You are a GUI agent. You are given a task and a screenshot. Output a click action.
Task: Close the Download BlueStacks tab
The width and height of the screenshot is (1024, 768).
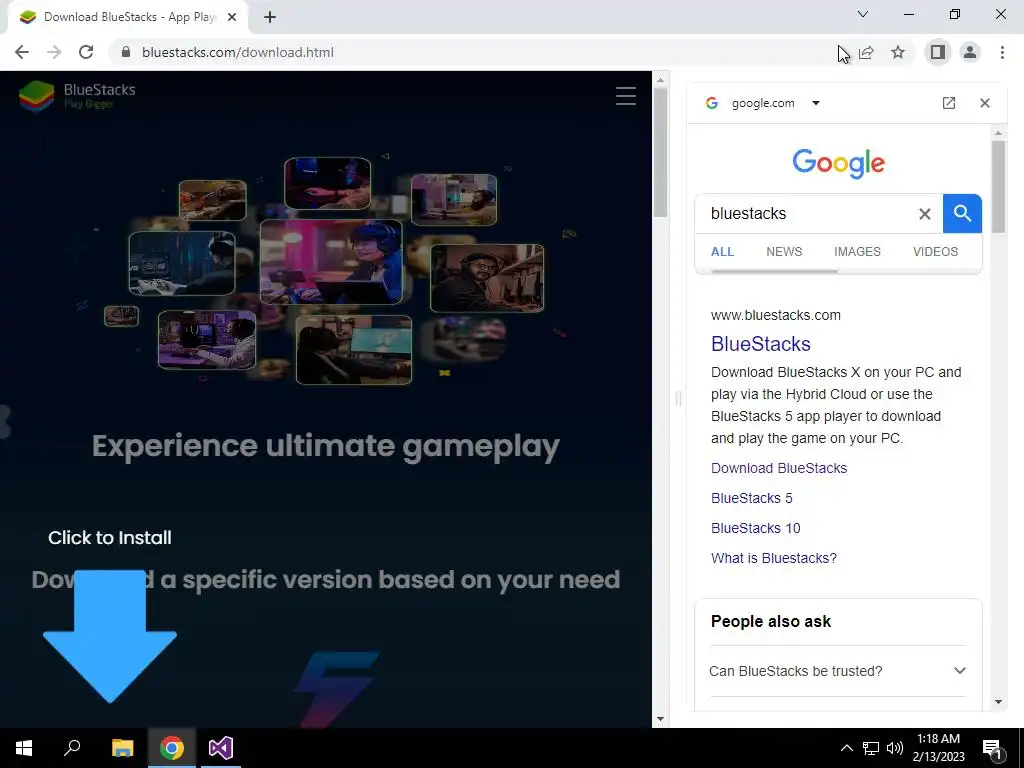232,18
